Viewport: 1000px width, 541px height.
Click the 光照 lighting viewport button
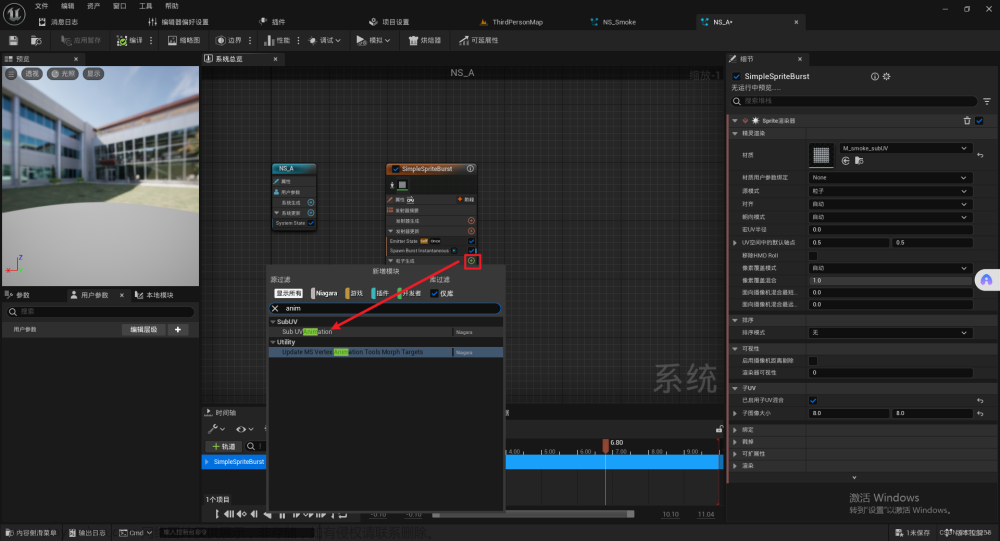(x=62, y=74)
